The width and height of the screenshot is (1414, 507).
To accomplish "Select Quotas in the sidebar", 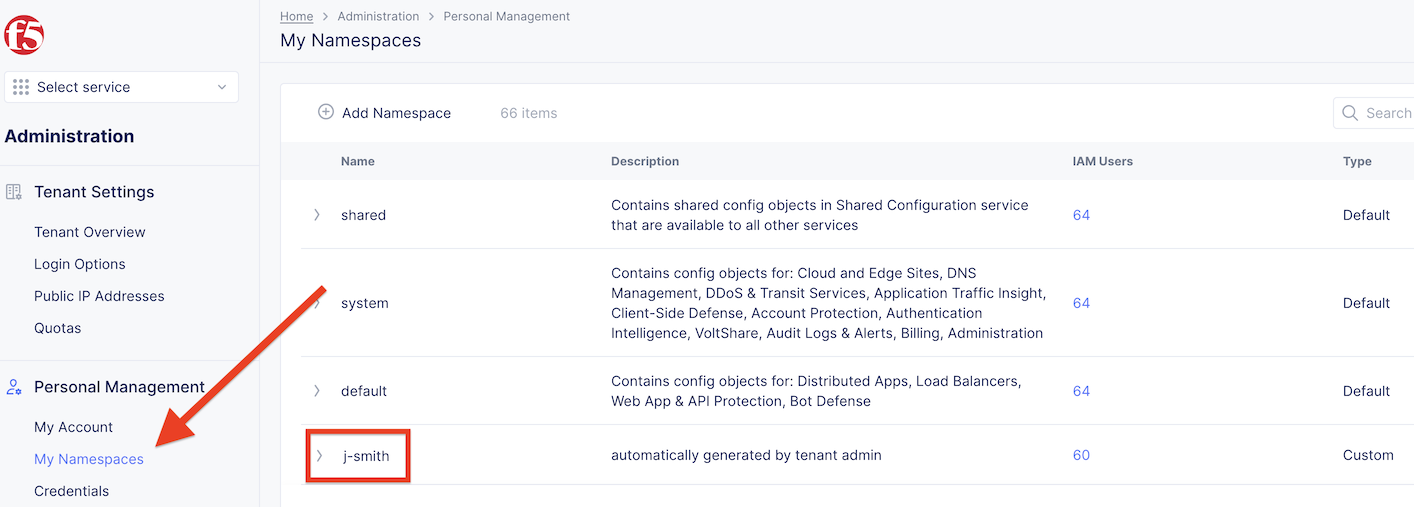I will 57,328.
